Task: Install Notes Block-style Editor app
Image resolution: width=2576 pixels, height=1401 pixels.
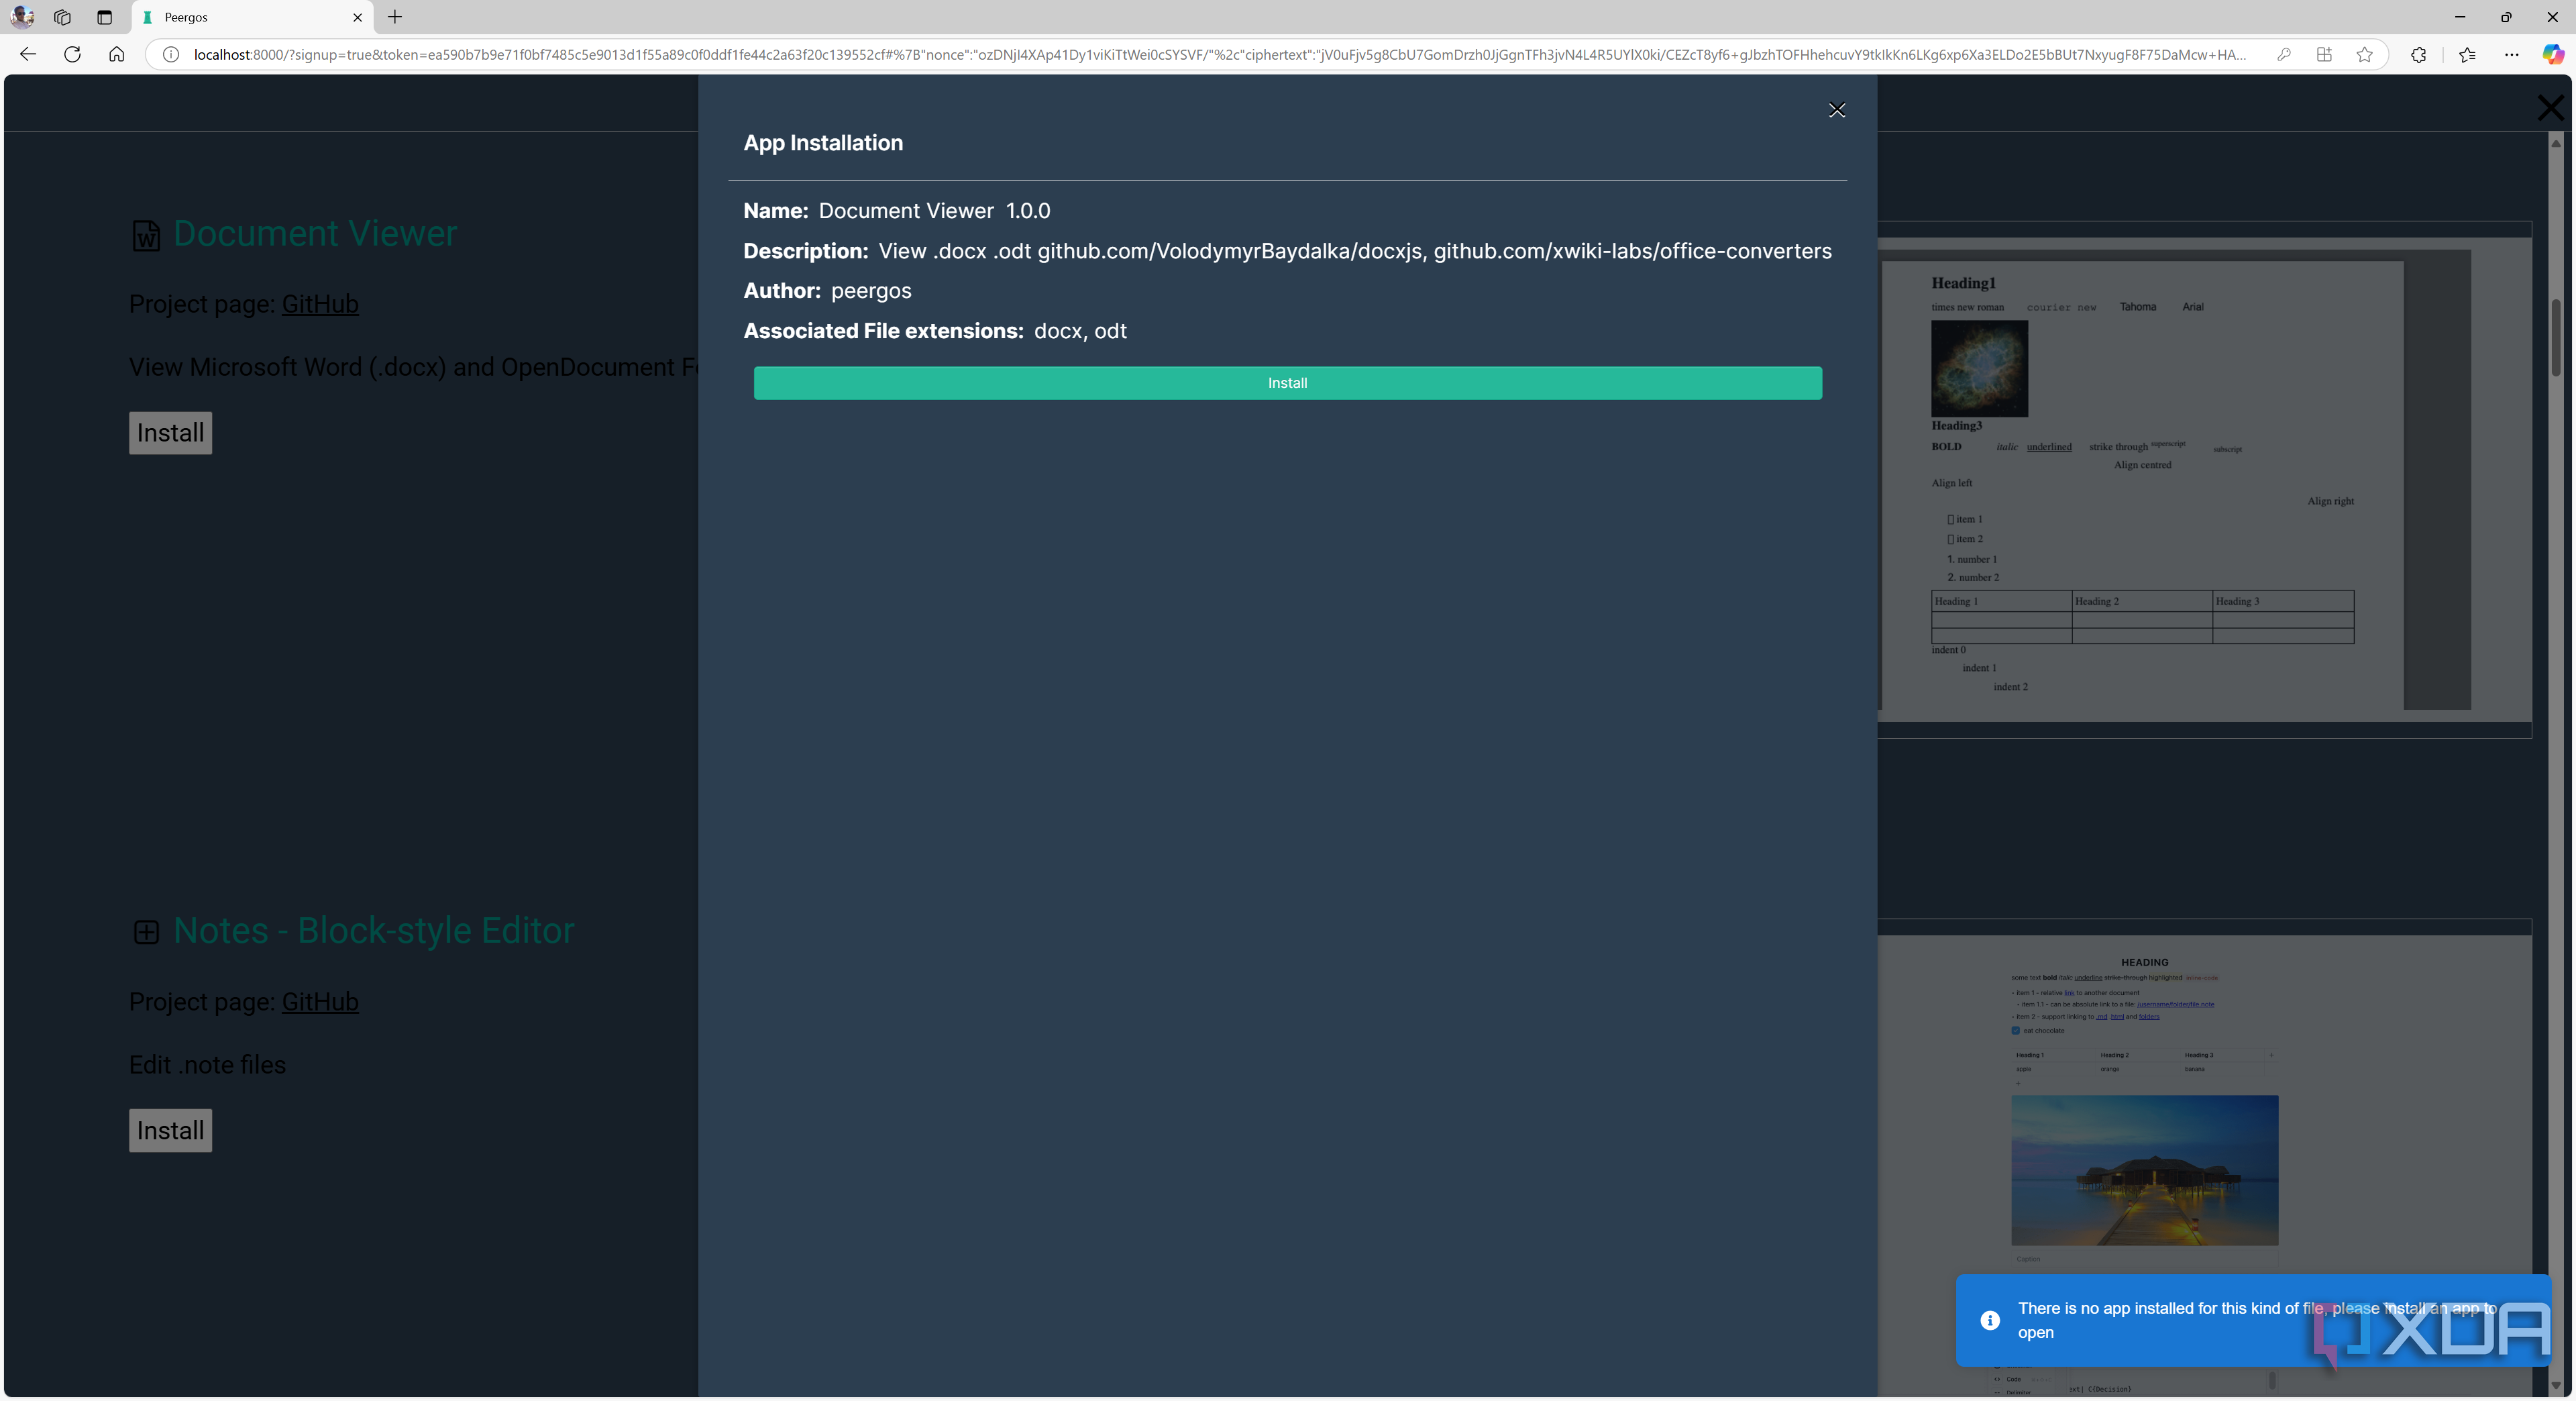Action: 170,1130
